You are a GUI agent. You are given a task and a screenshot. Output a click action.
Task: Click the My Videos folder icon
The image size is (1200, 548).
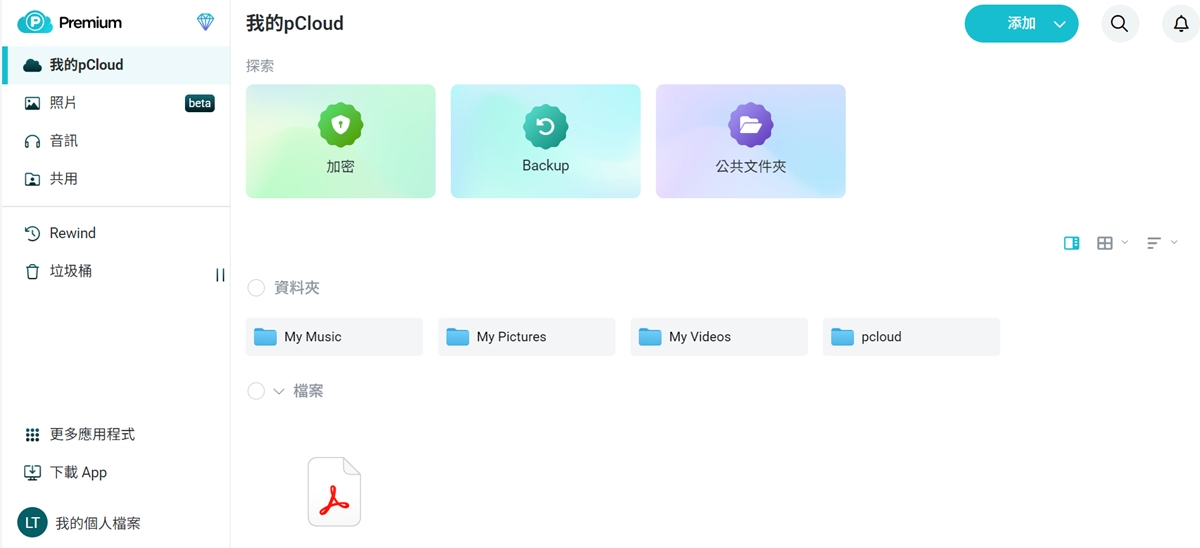tap(650, 337)
